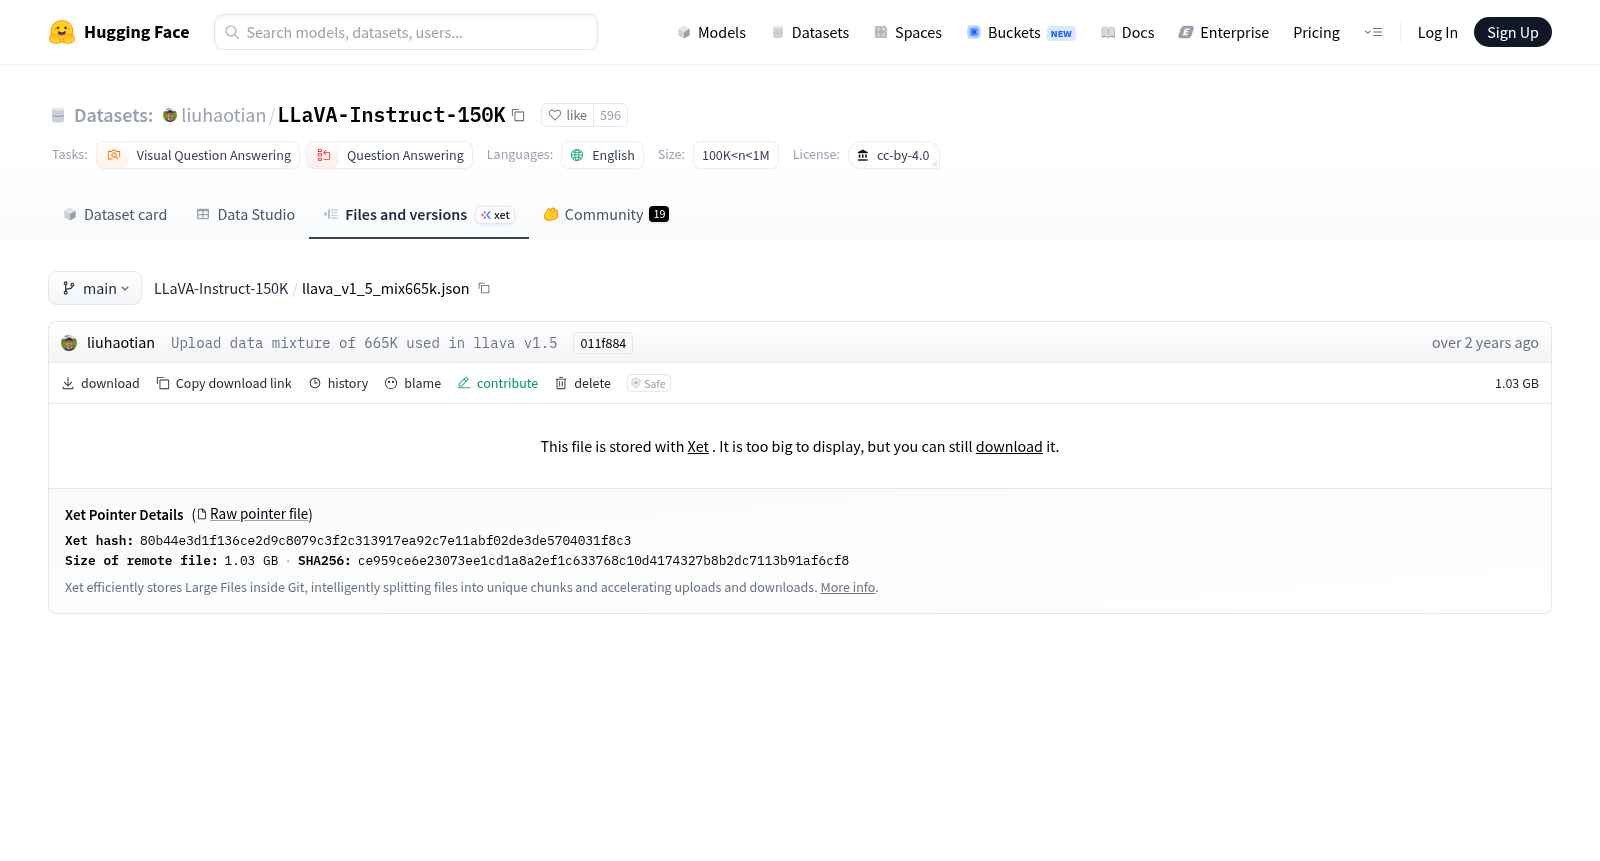Screen dimensions: 1600x861
Task: Focus the search models input field
Action: [x=406, y=32]
